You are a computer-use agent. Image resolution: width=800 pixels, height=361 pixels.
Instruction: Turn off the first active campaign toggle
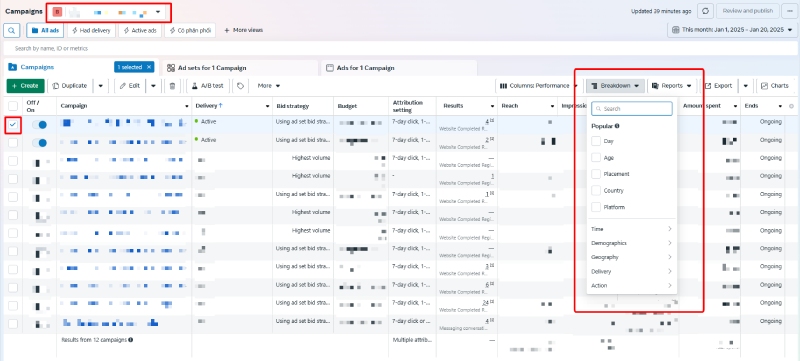coord(39,124)
